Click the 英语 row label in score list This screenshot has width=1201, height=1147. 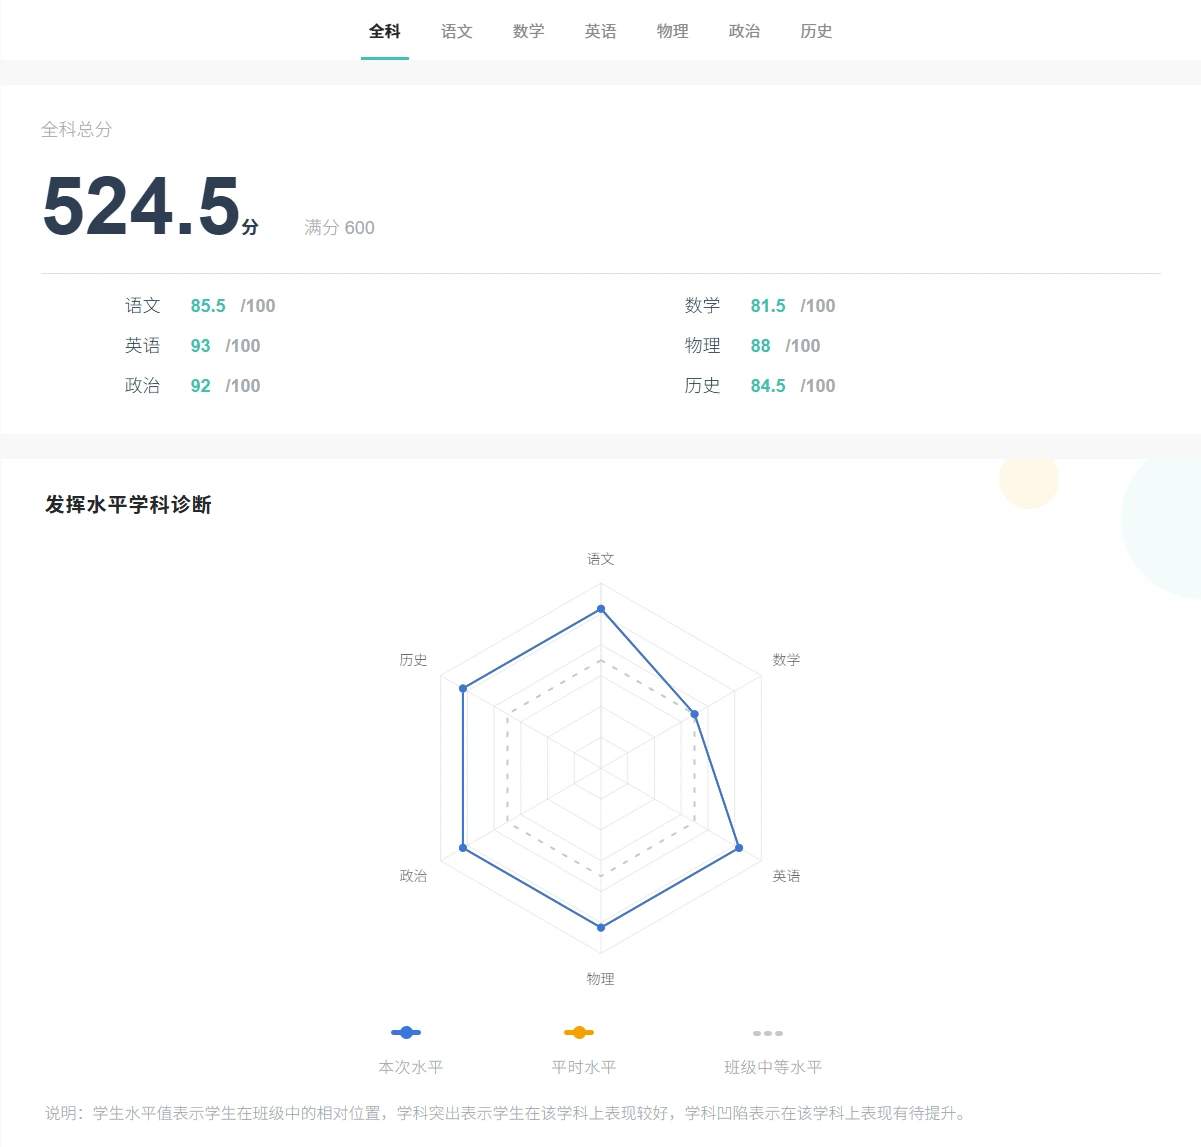143,346
